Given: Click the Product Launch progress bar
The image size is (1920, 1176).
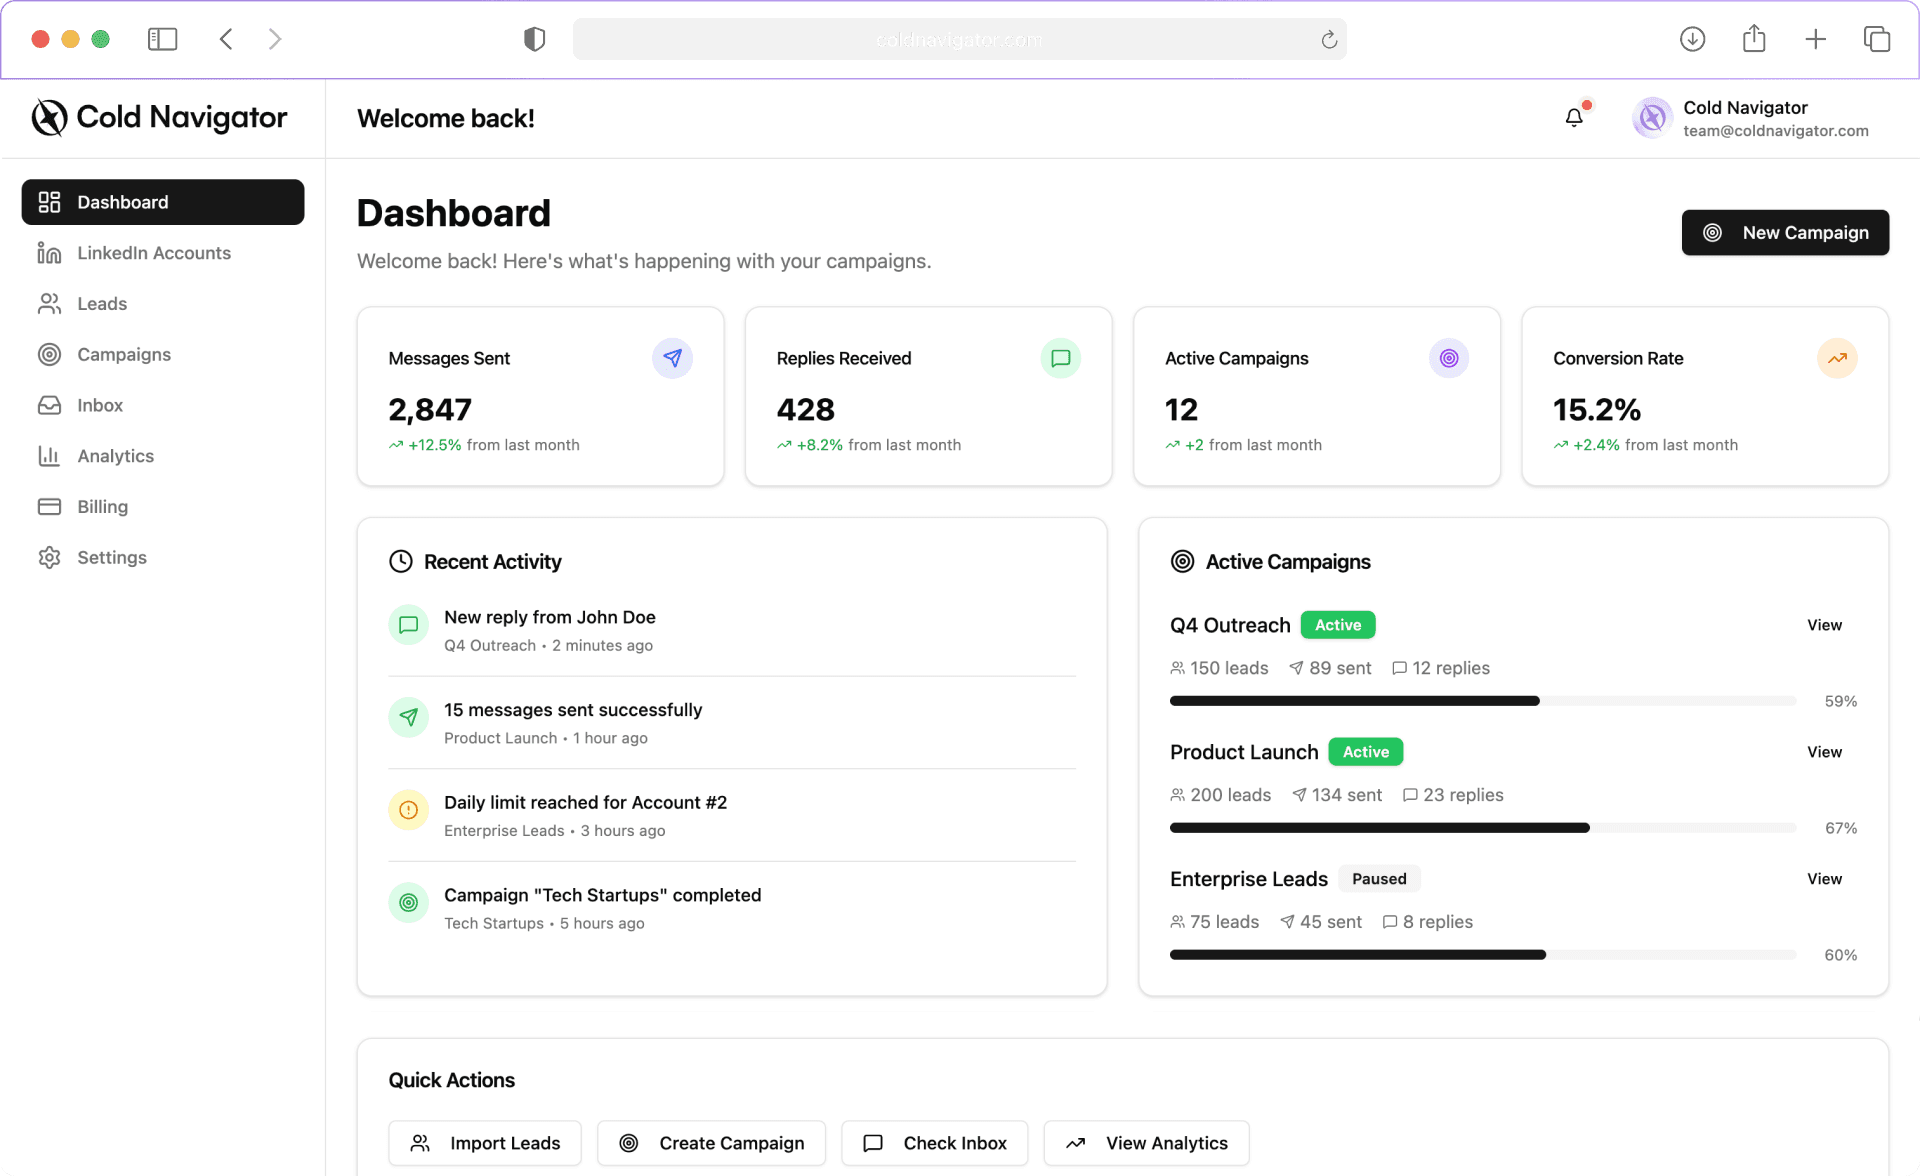Looking at the screenshot, I should point(1483,828).
